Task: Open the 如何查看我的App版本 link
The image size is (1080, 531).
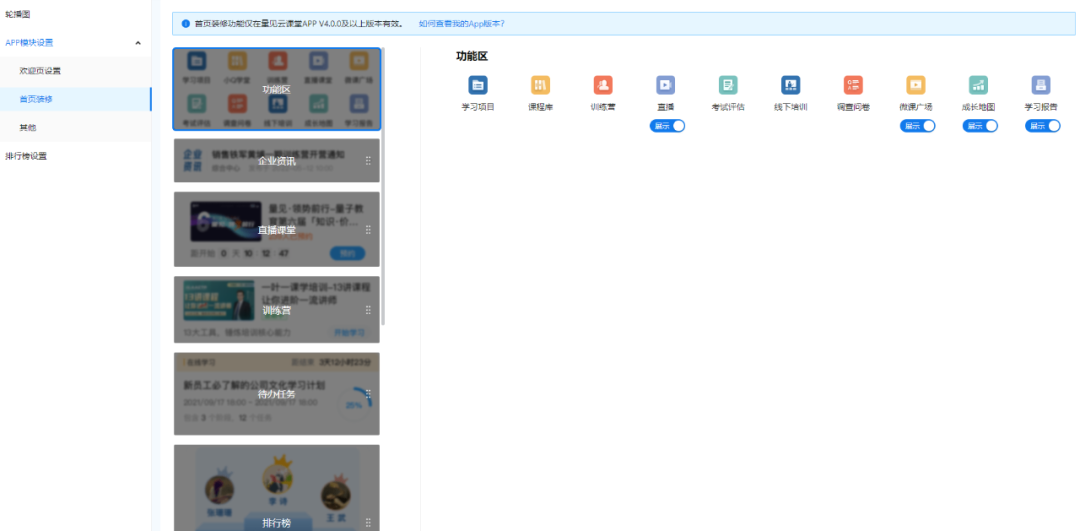Action: click(461, 23)
